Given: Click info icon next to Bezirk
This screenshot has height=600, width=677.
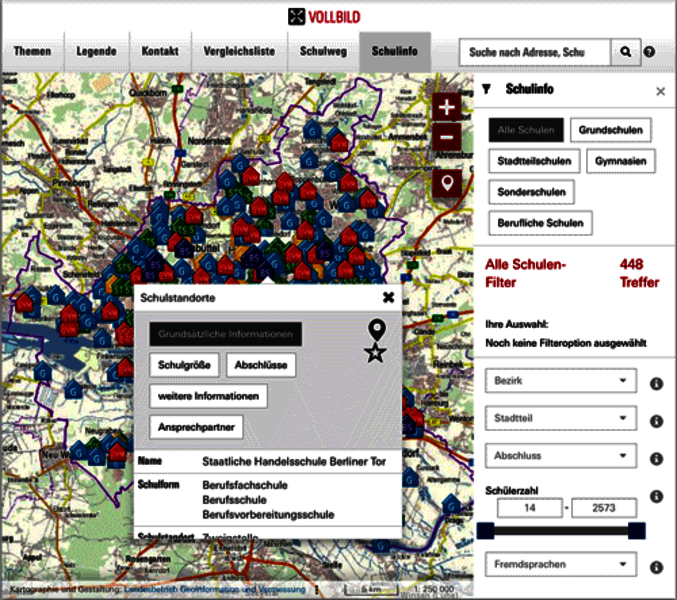Looking at the screenshot, I should pos(657,383).
